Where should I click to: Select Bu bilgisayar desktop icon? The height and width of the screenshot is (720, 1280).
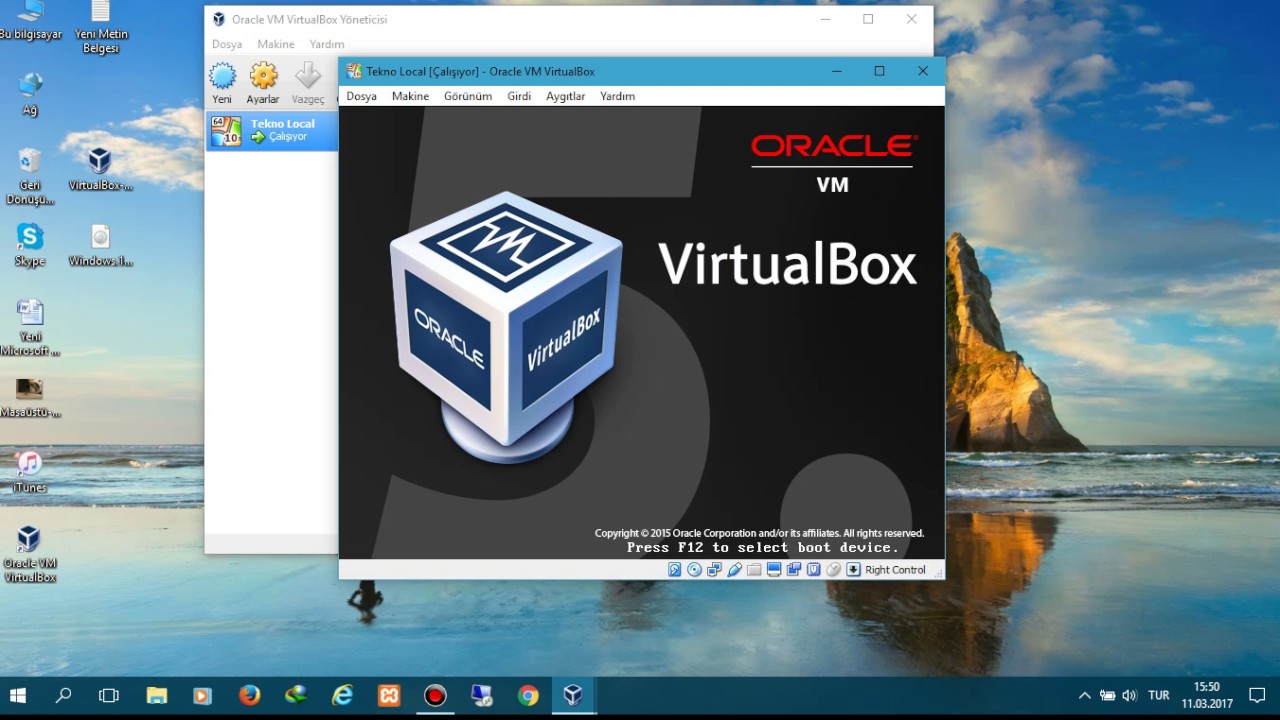tap(30, 20)
